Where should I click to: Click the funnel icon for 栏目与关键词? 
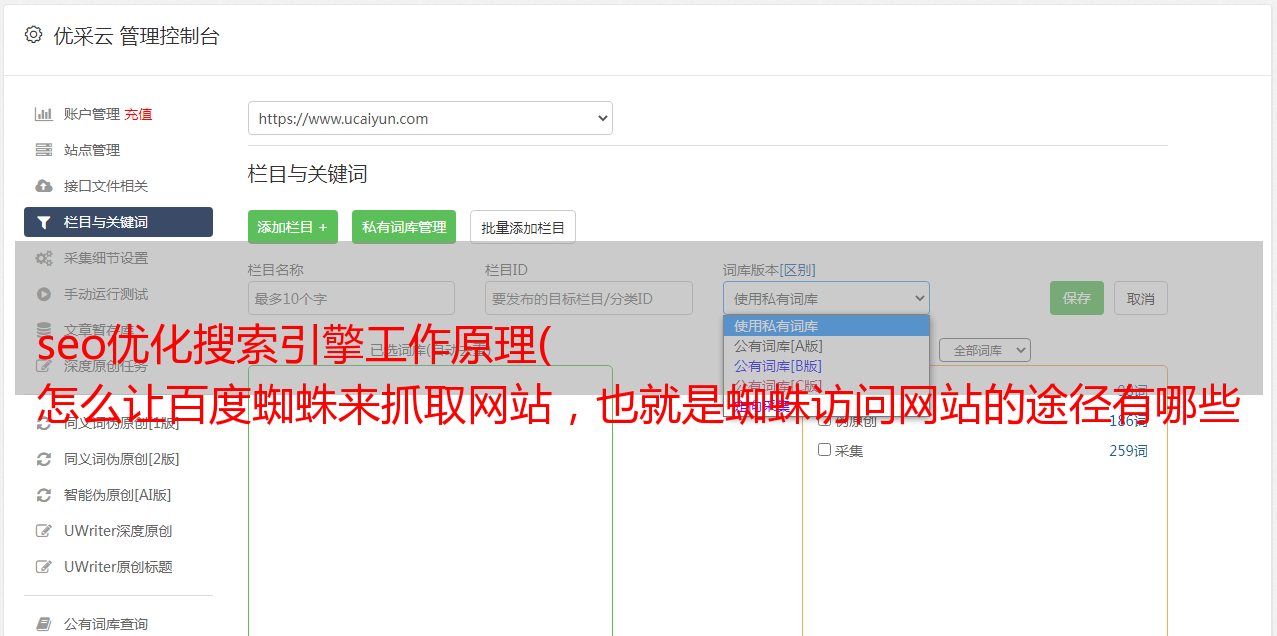44,222
